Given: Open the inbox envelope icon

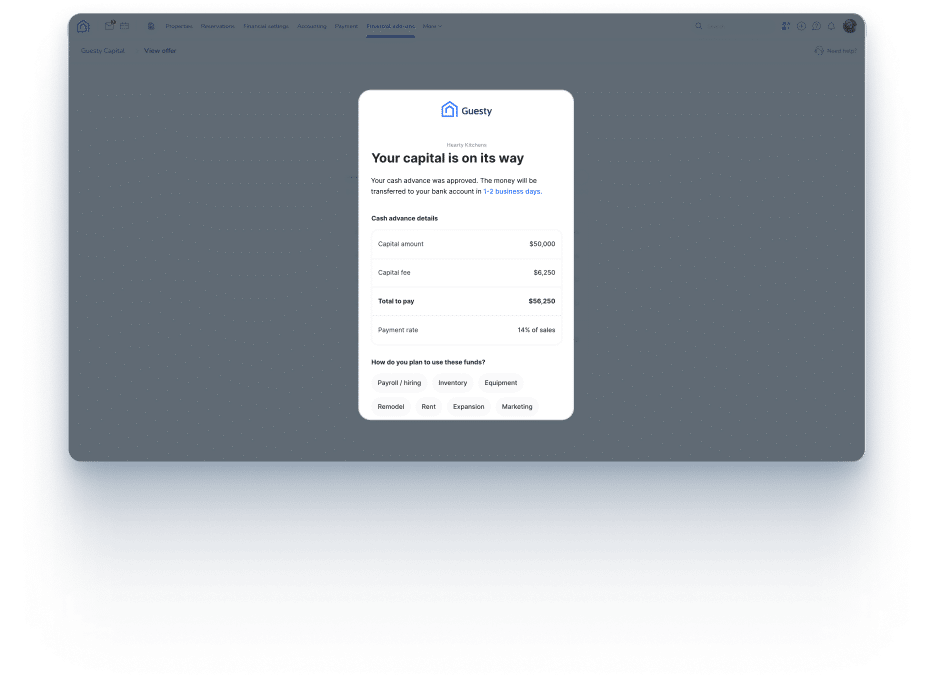Looking at the screenshot, I should (110, 26).
